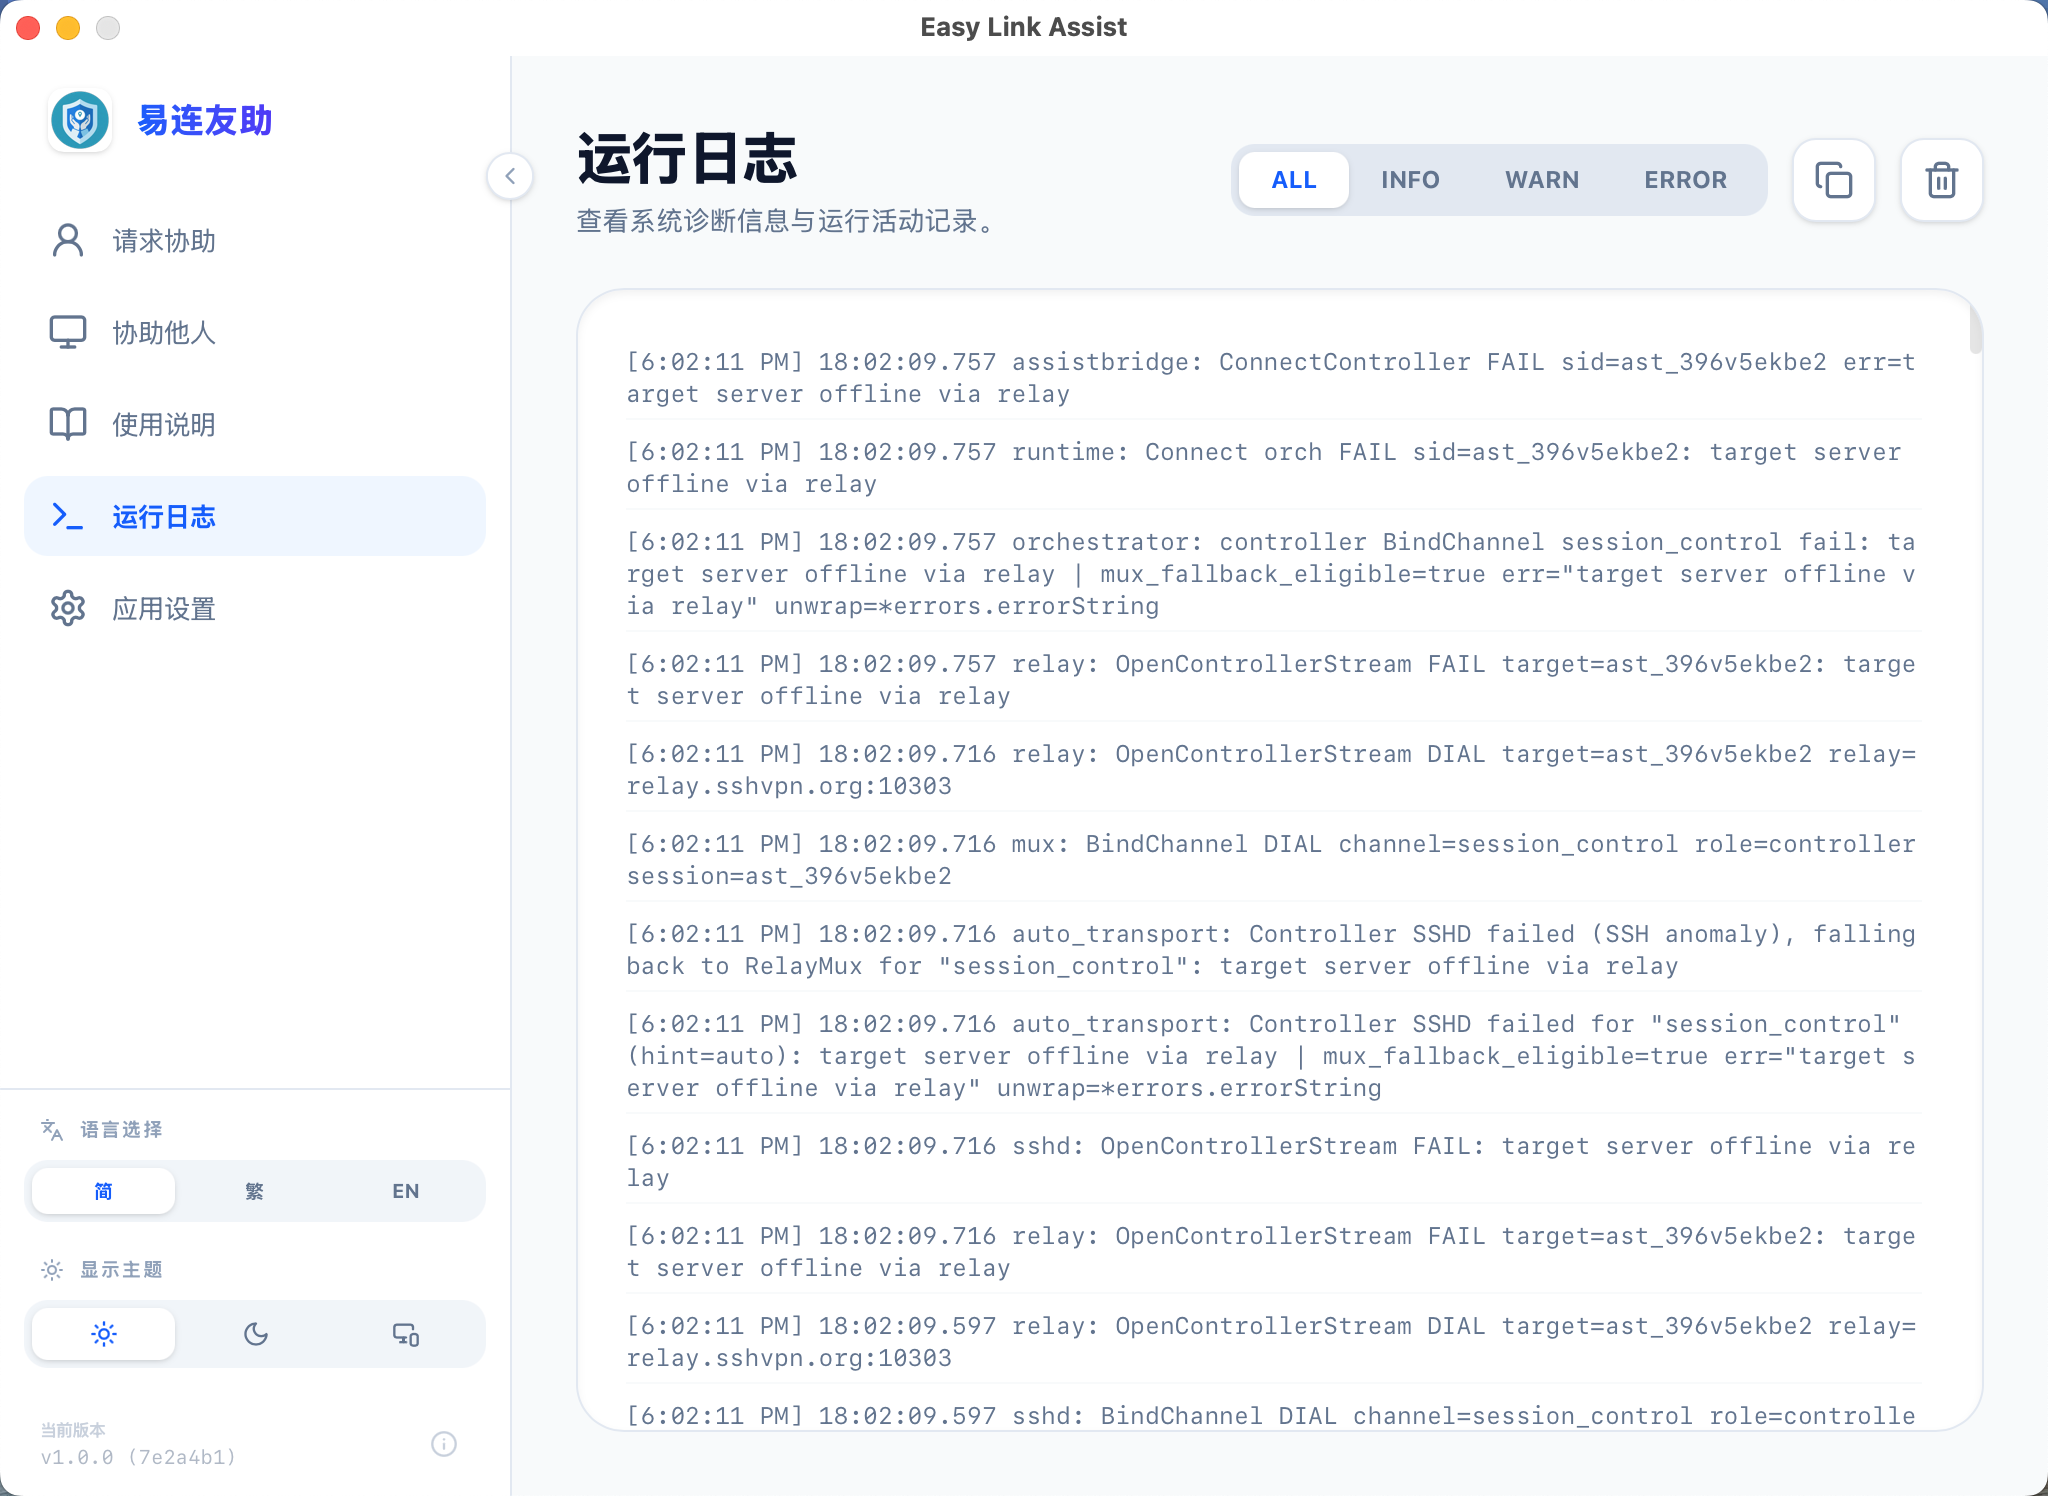Screen dimensions: 2048x1496
Task: Open 请求协助 via its person icon
Action: [68, 241]
